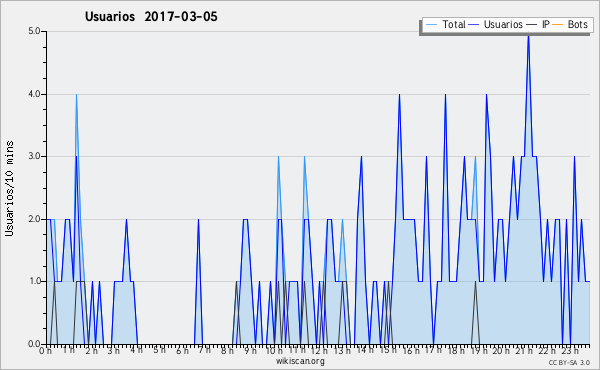This screenshot has width=600, height=370.
Task: Click the y-axis value 3.0
Action: point(34,156)
